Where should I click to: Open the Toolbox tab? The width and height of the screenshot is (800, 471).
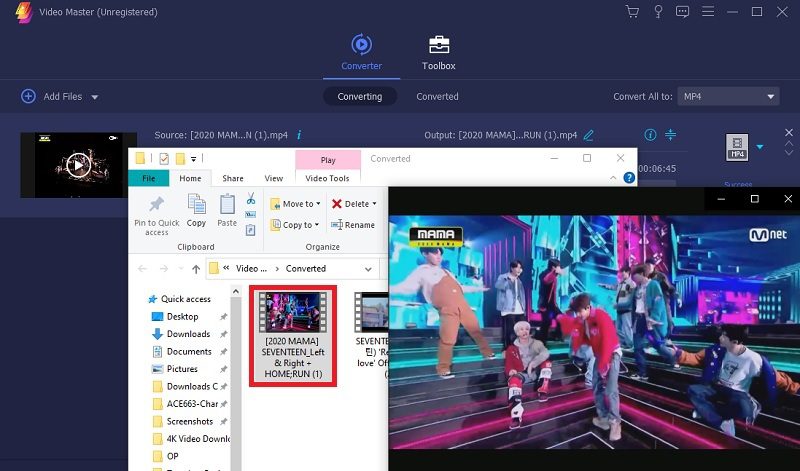pos(439,52)
